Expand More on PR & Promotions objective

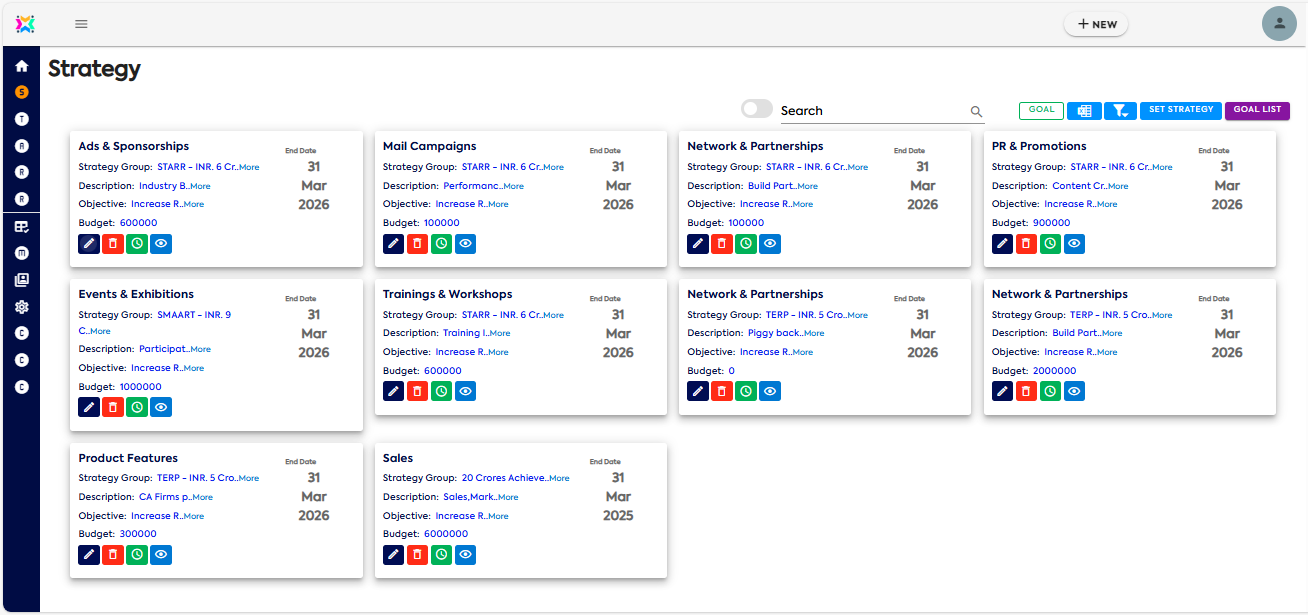tap(1107, 205)
